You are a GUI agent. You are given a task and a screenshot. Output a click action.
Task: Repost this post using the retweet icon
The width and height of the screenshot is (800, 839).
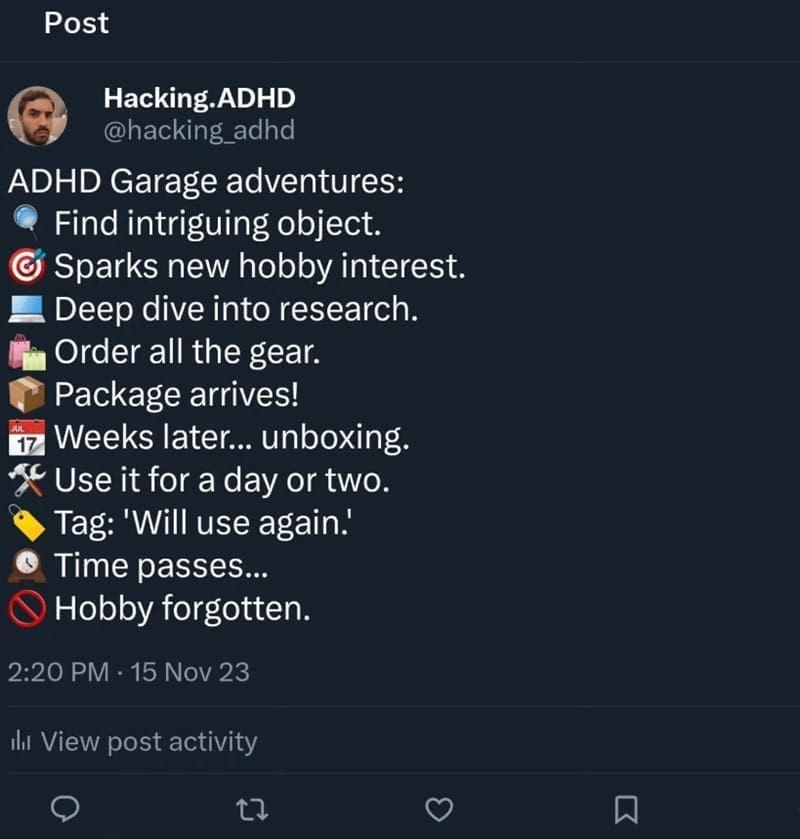point(252,808)
